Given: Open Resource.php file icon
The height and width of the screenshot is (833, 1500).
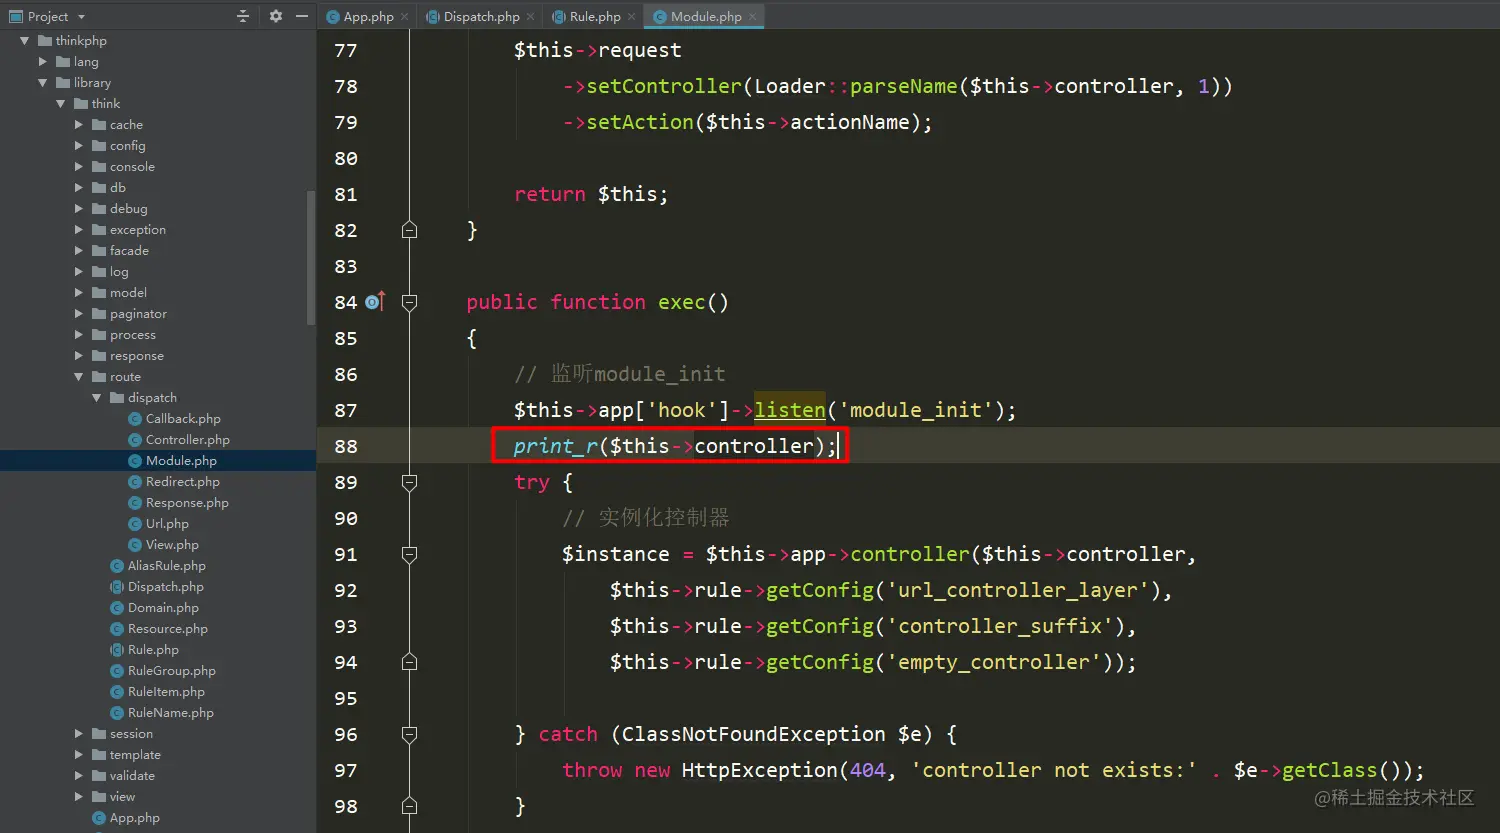Looking at the screenshot, I should pyautogui.click(x=118, y=629).
